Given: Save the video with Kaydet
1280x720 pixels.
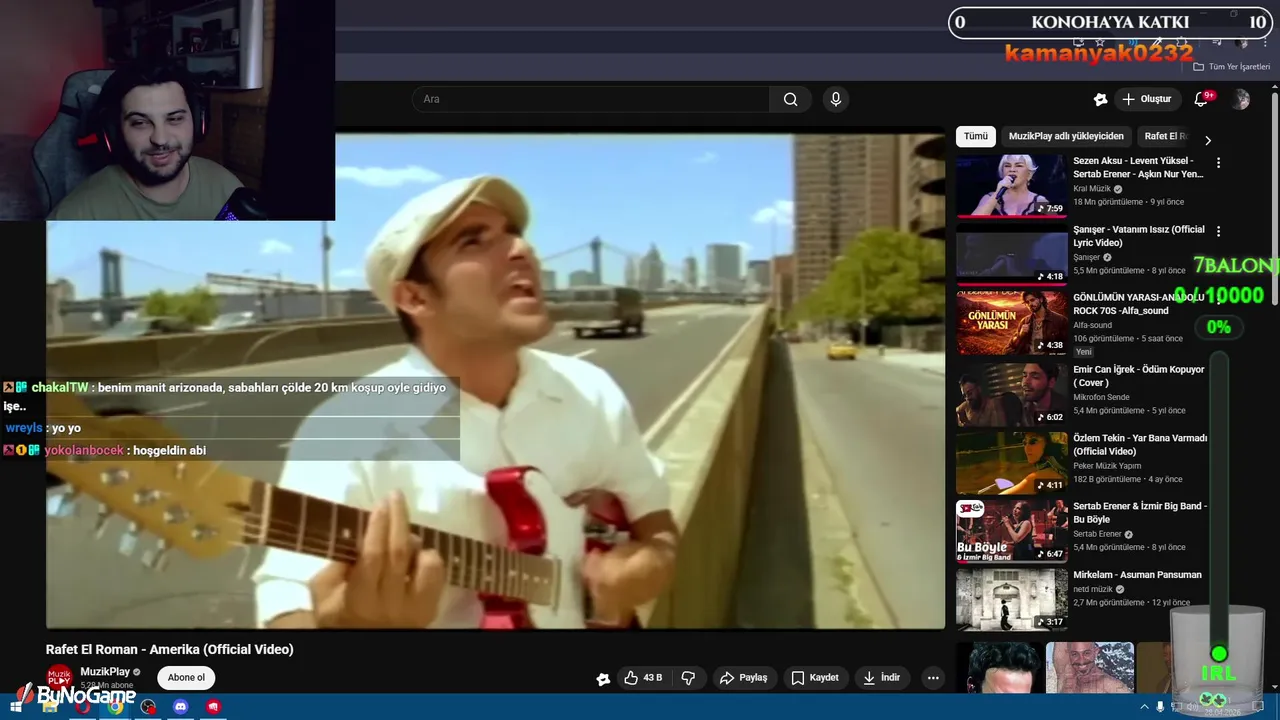Looking at the screenshot, I should pyautogui.click(x=815, y=677).
